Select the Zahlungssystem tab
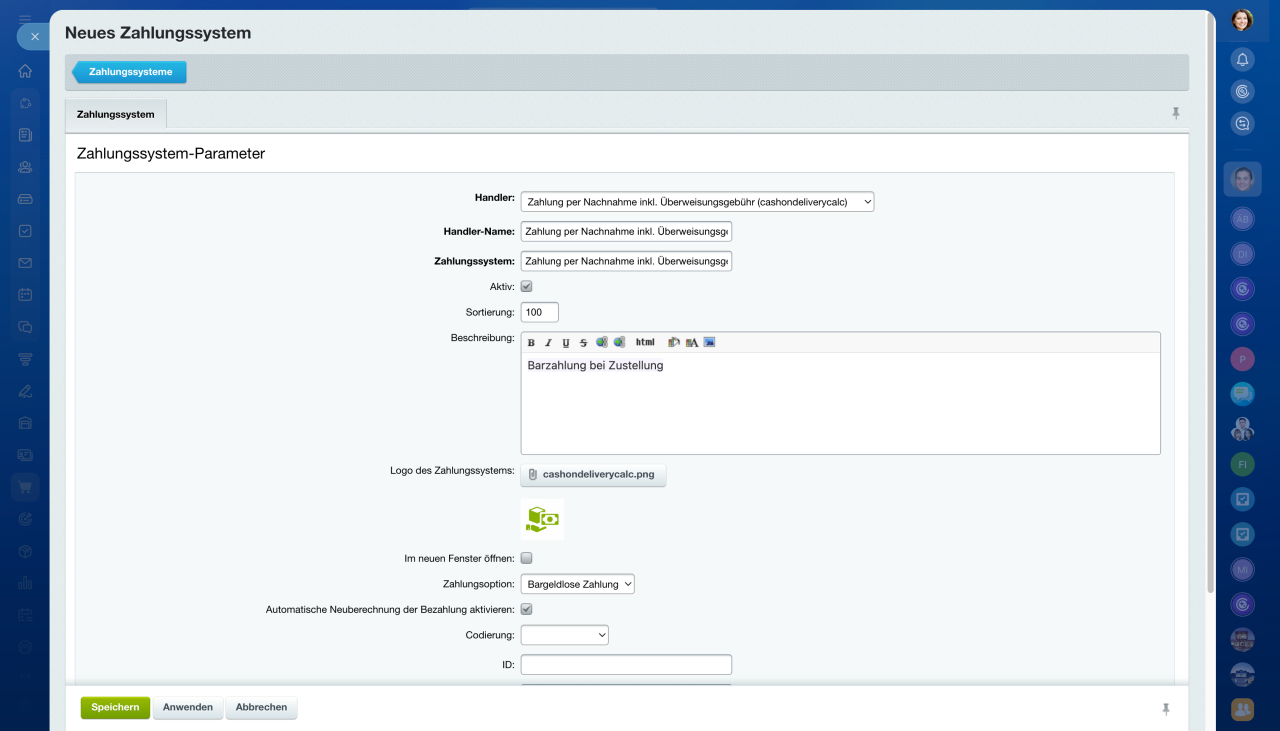This screenshot has width=1280, height=731. coord(116,114)
